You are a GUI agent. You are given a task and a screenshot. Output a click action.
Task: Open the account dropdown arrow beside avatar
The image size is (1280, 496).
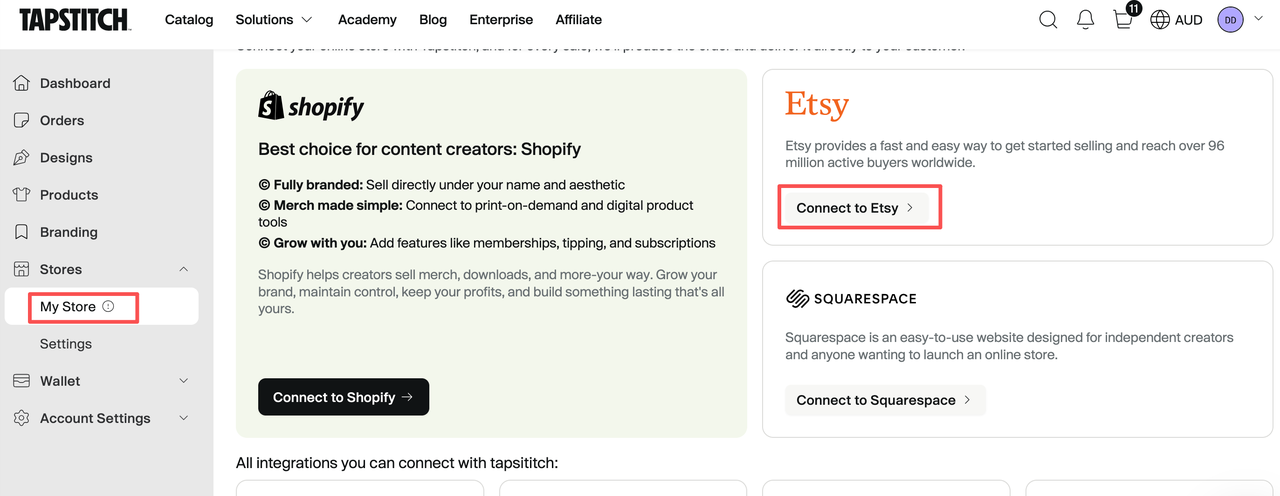click(1258, 19)
